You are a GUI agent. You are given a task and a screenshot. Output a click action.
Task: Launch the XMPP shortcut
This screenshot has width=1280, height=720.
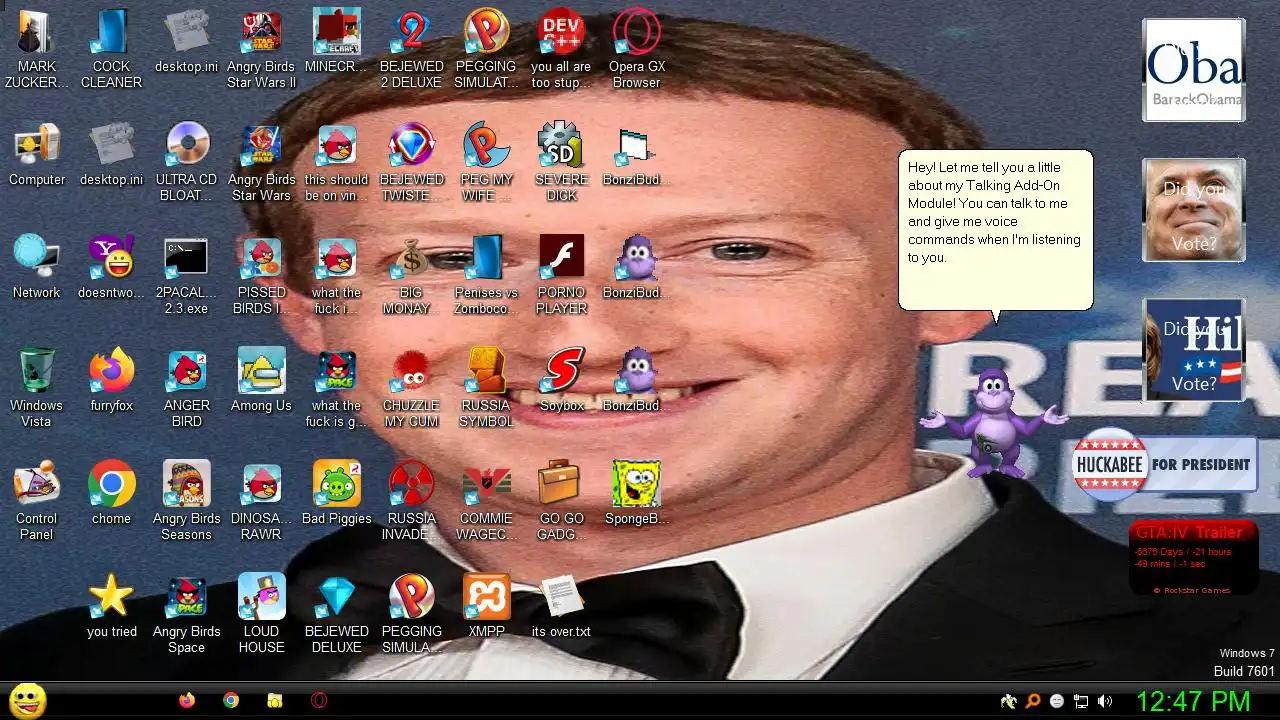tap(486, 607)
